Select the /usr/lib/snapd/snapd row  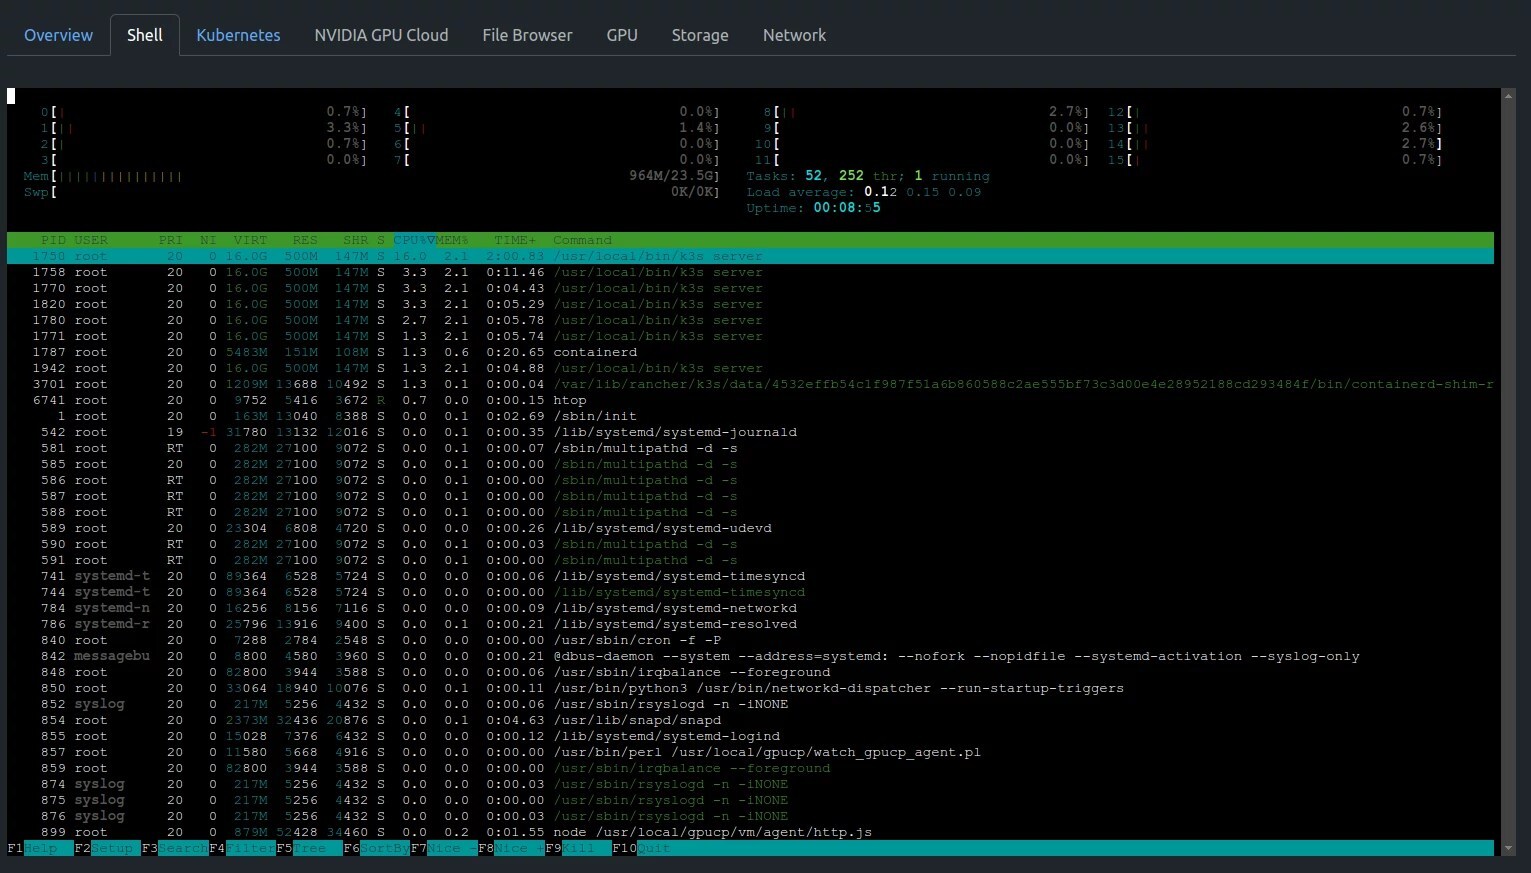[x=750, y=720]
